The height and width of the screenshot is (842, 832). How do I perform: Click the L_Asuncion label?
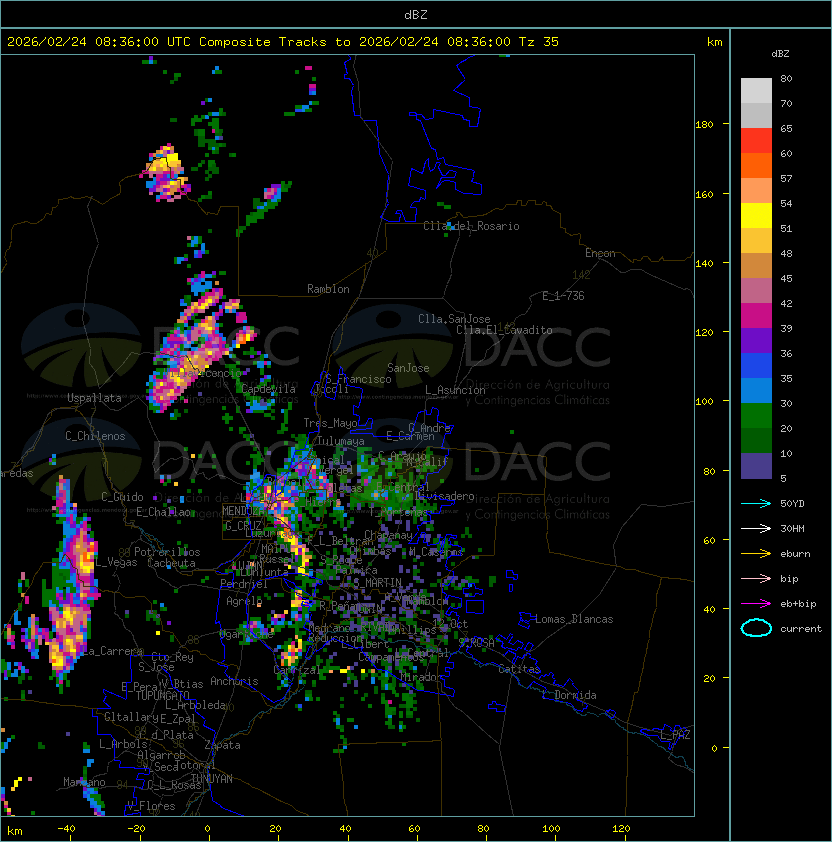[x=455, y=390]
